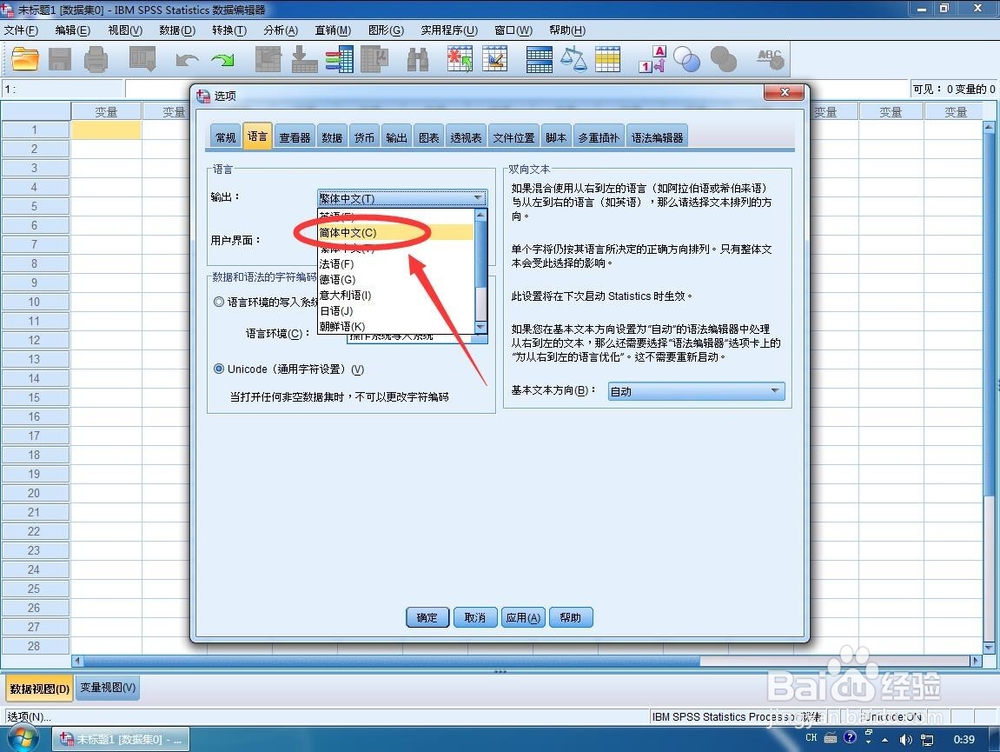Click the ABC spell check icon

(770, 59)
